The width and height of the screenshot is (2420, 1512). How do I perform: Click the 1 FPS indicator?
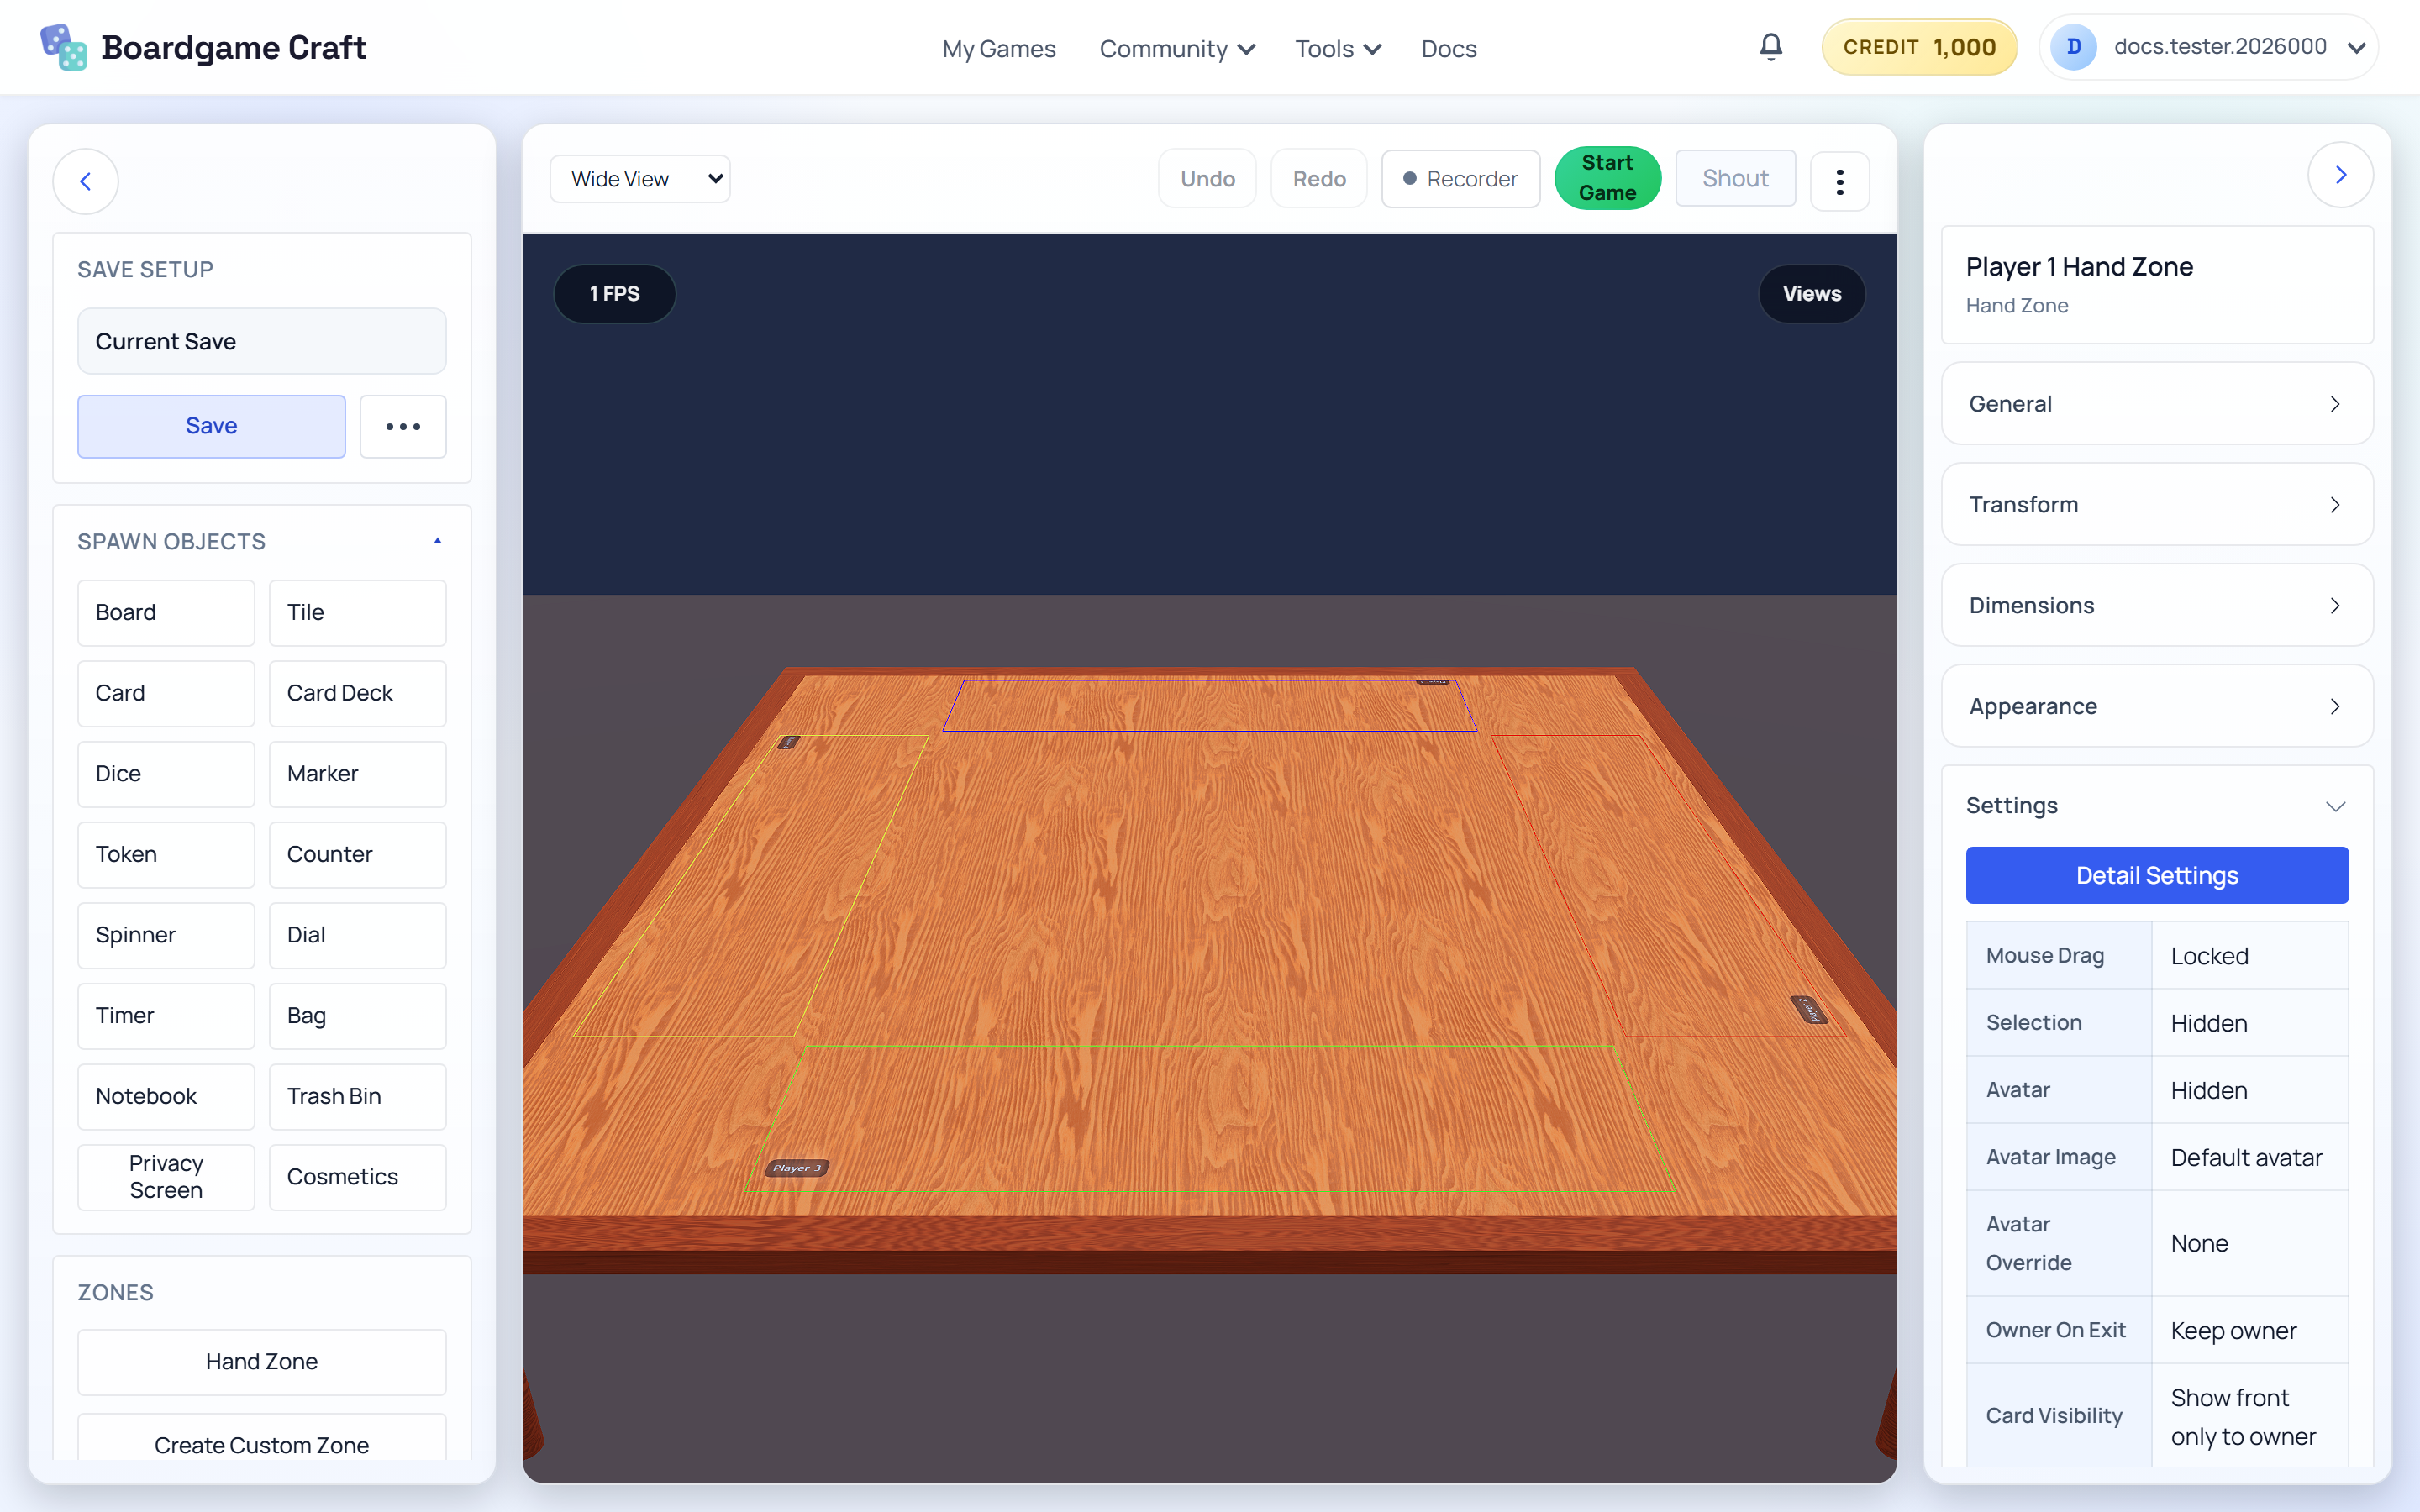pyautogui.click(x=614, y=294)
